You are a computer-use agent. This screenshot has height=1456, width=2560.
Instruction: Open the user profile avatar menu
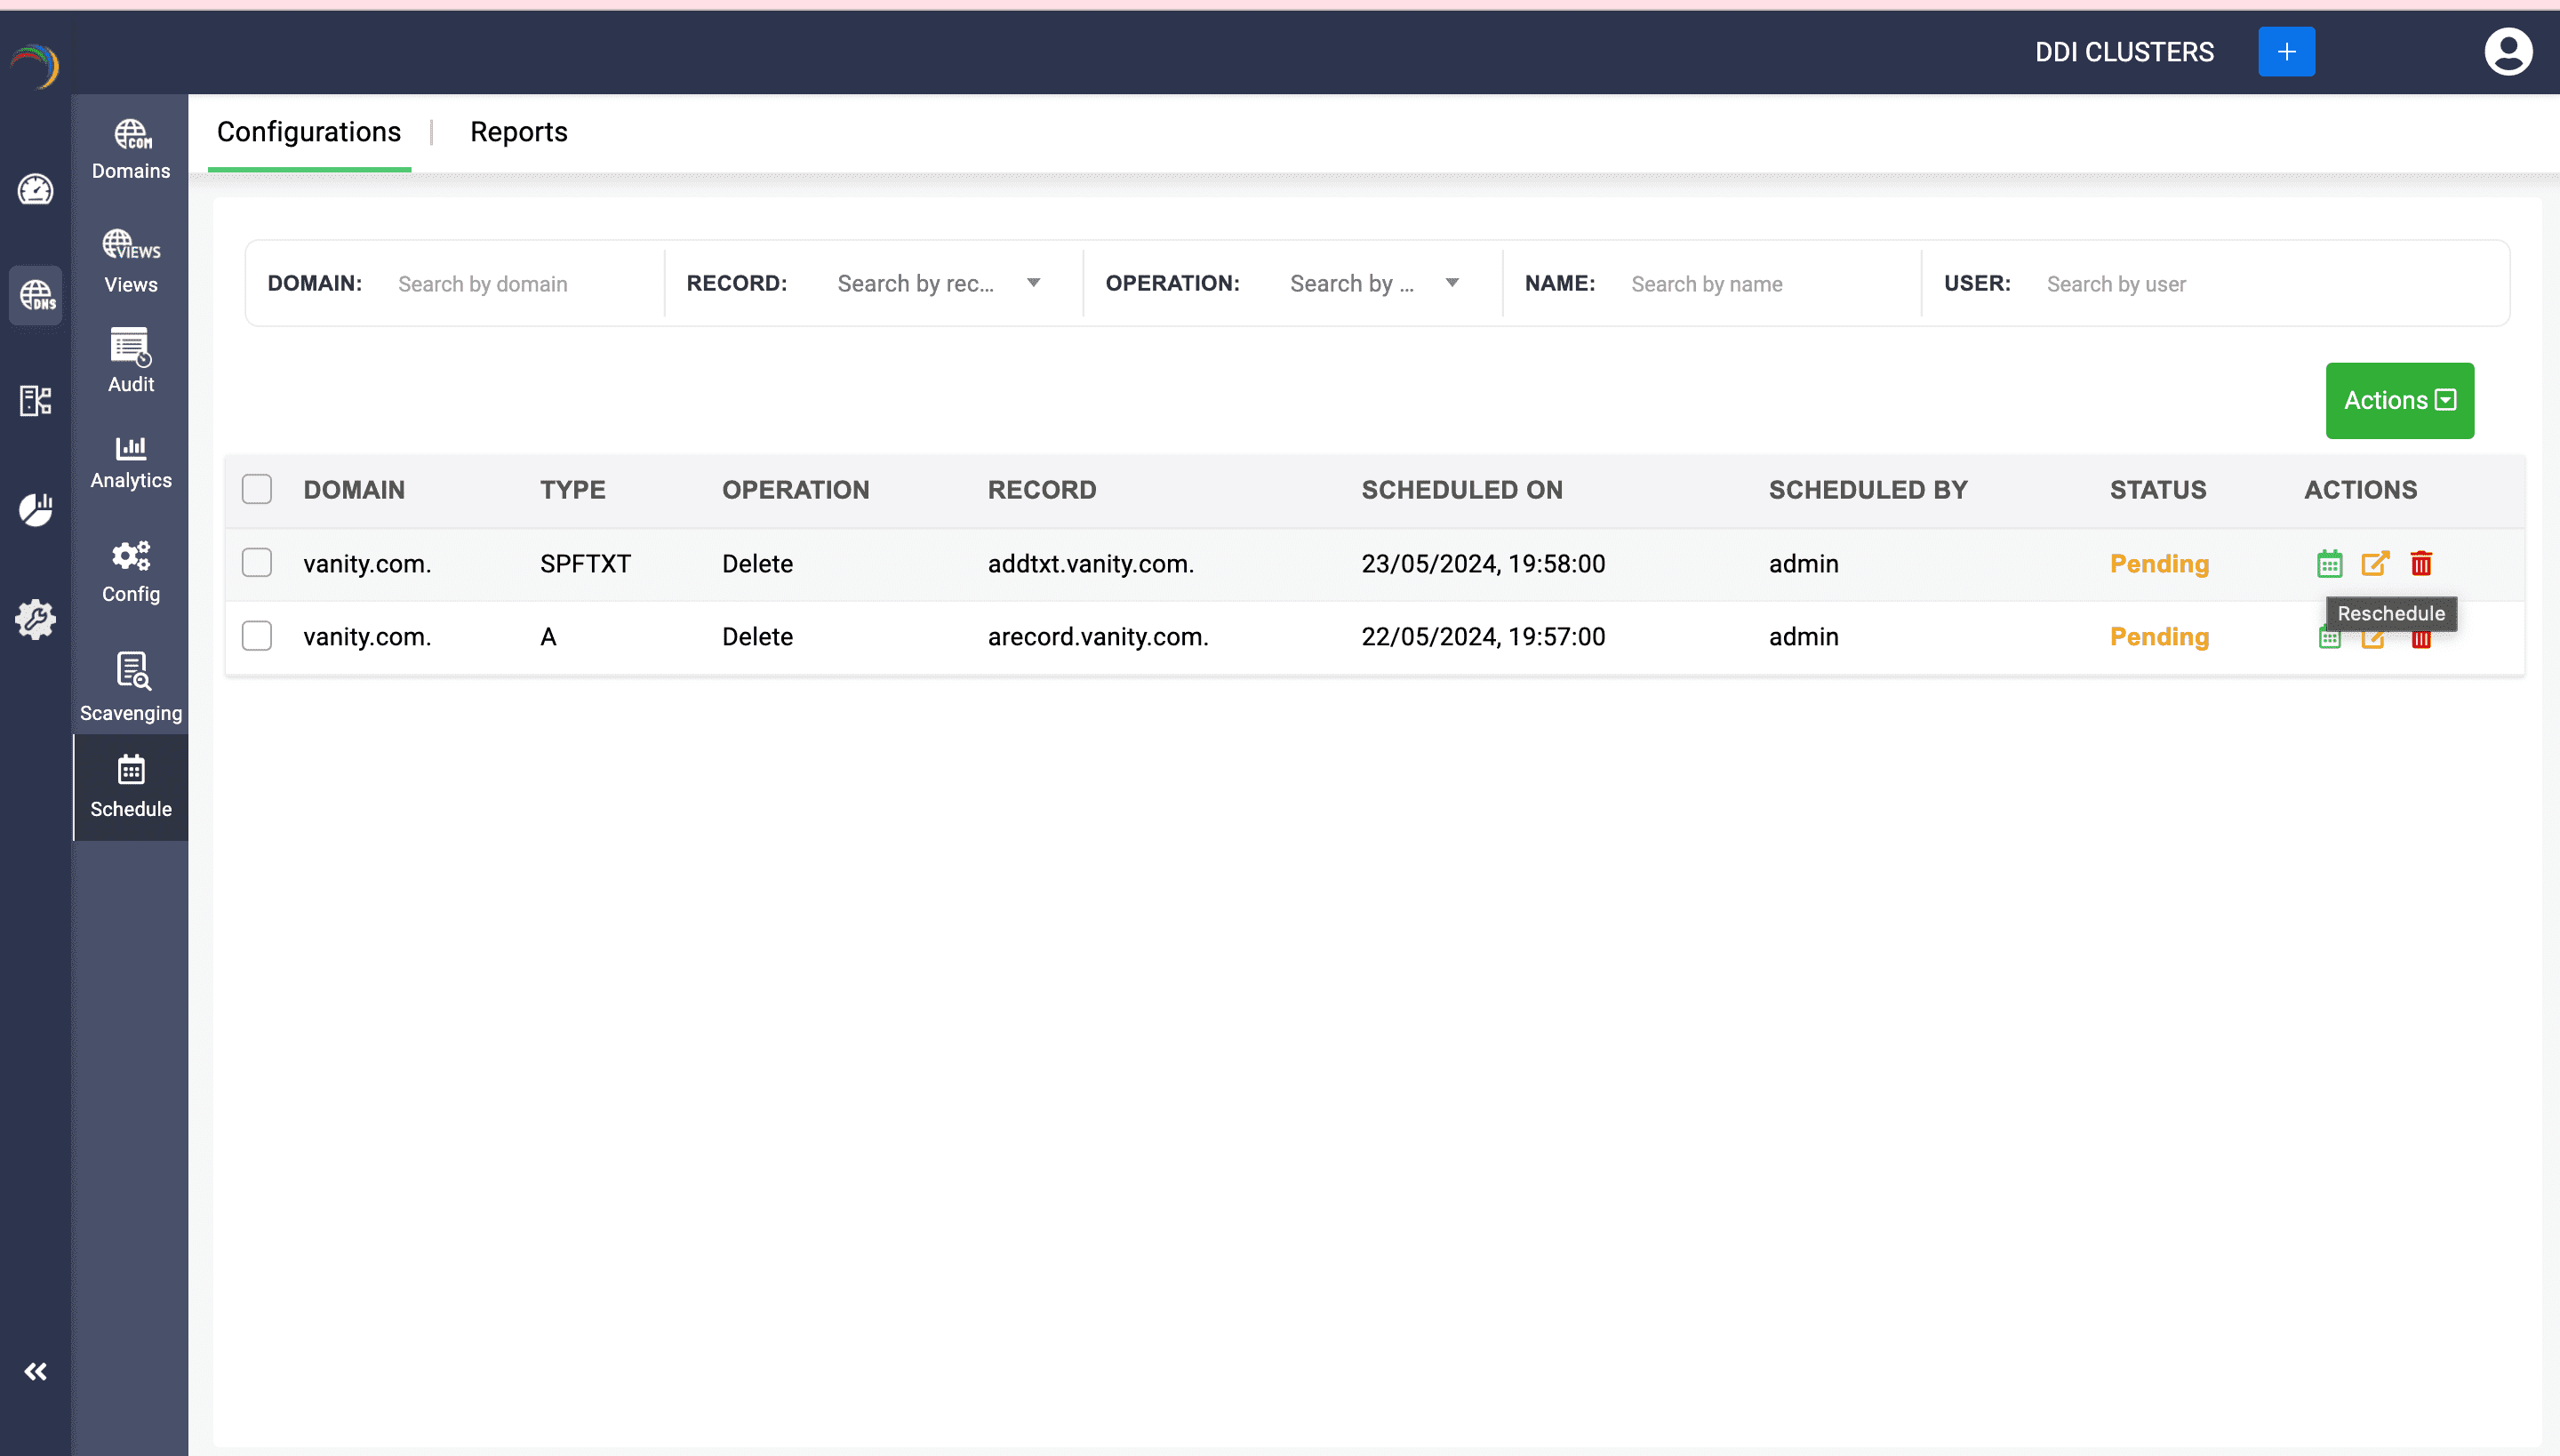tap(2507, 52)
